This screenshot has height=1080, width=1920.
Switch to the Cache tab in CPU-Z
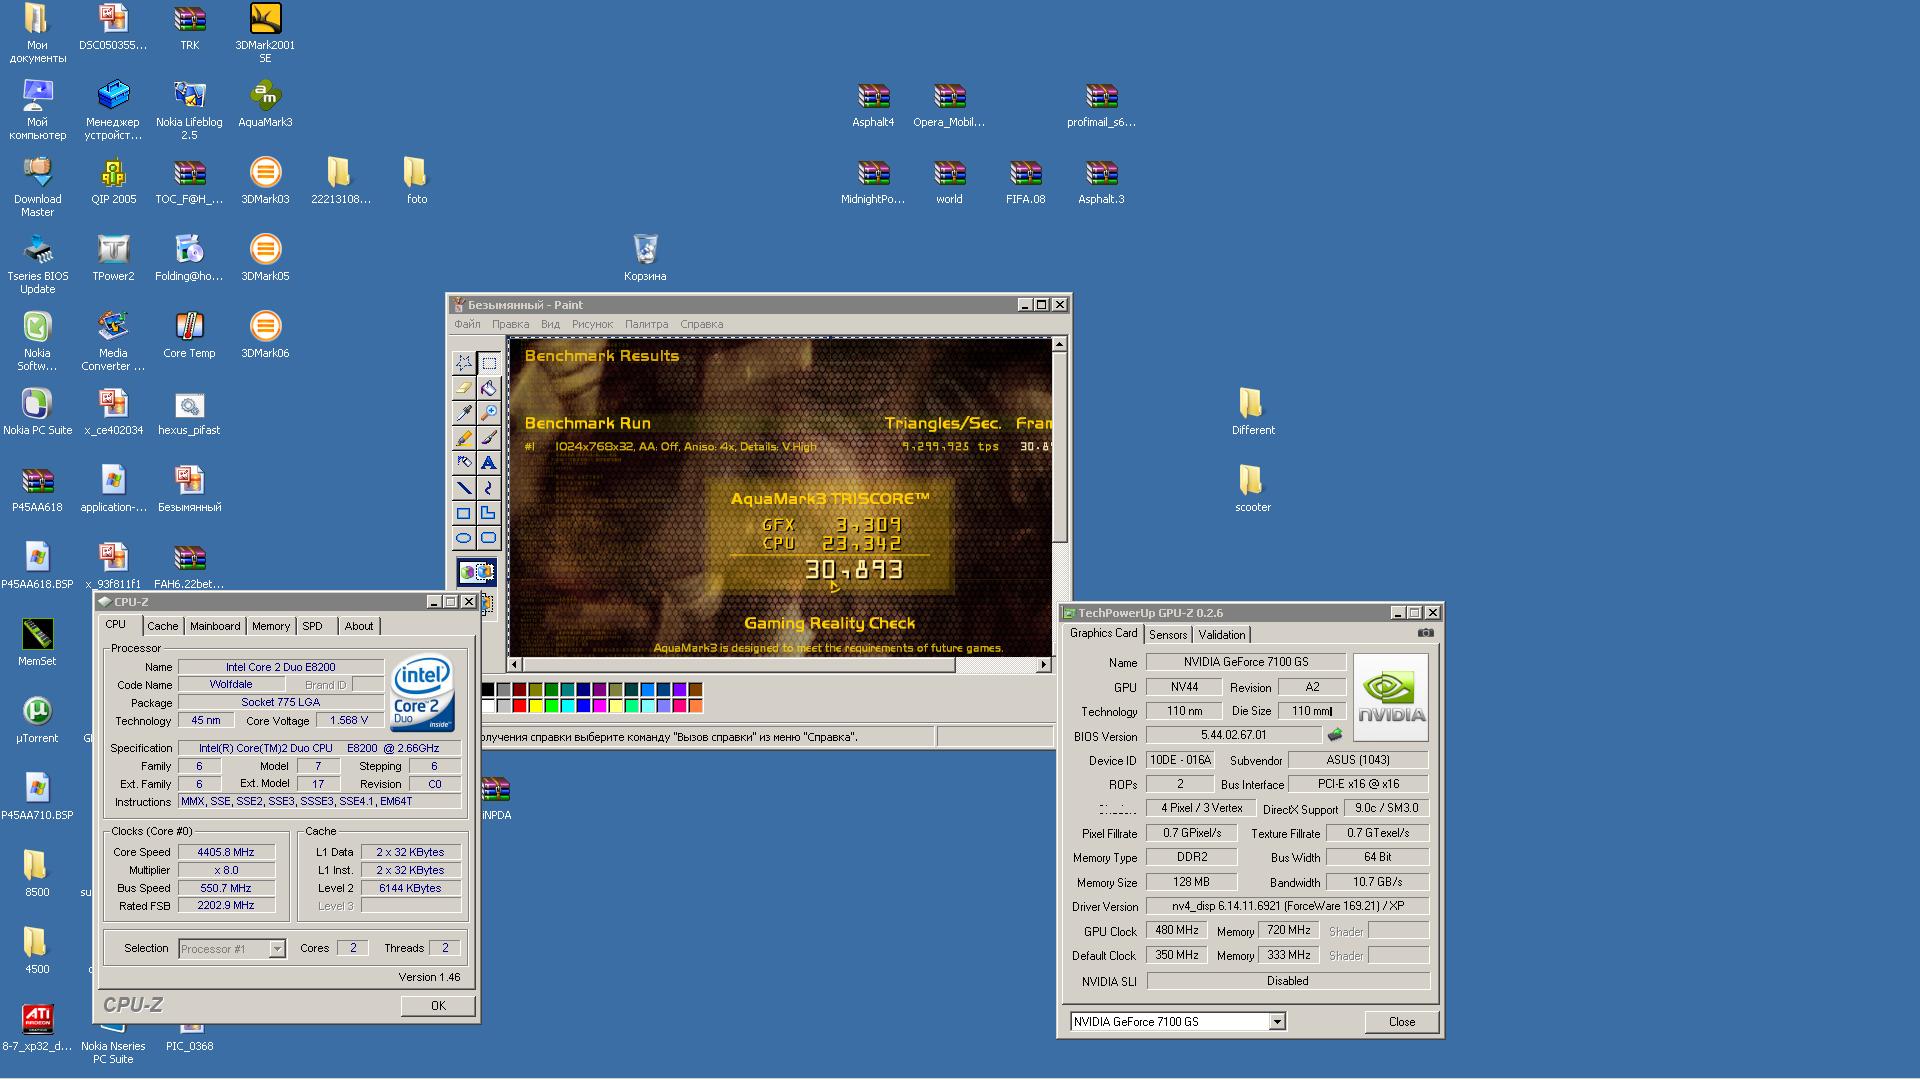click(x=163, y=626)
